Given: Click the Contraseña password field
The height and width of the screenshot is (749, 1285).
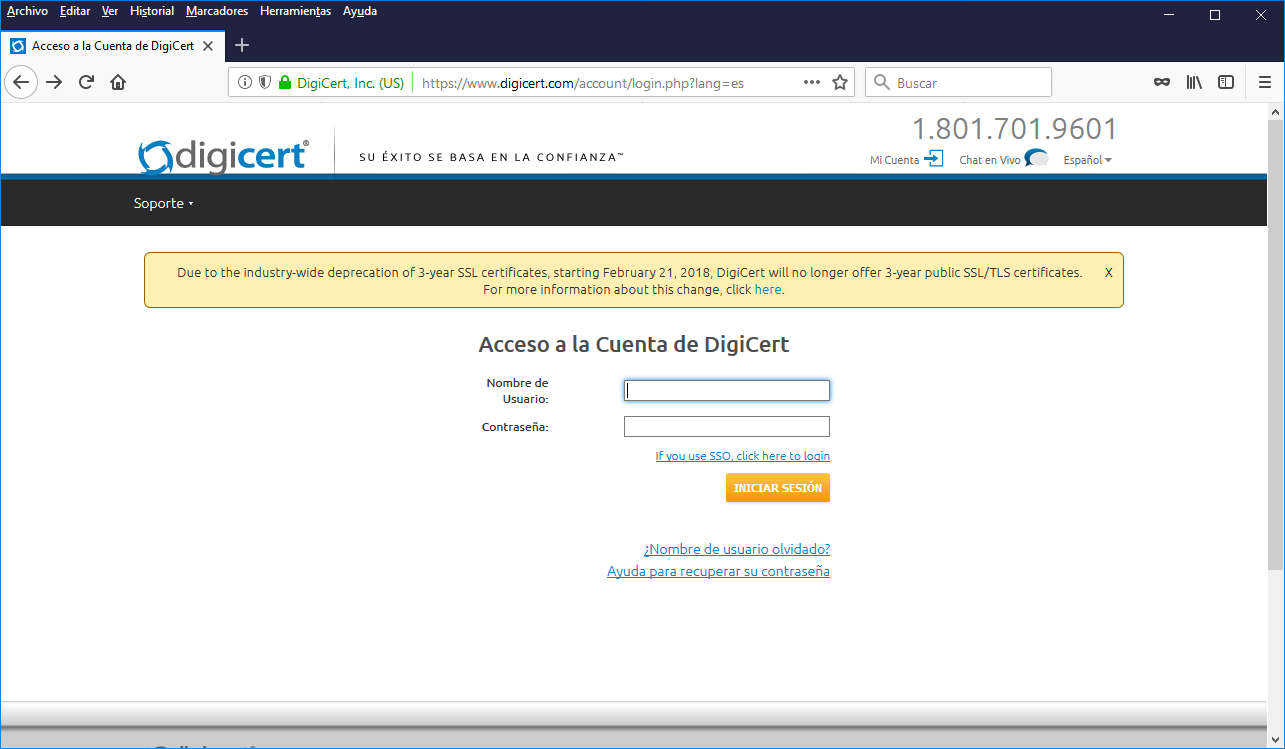Looking at the screenshot, I should pyautogui.click(x=726, y=427).
